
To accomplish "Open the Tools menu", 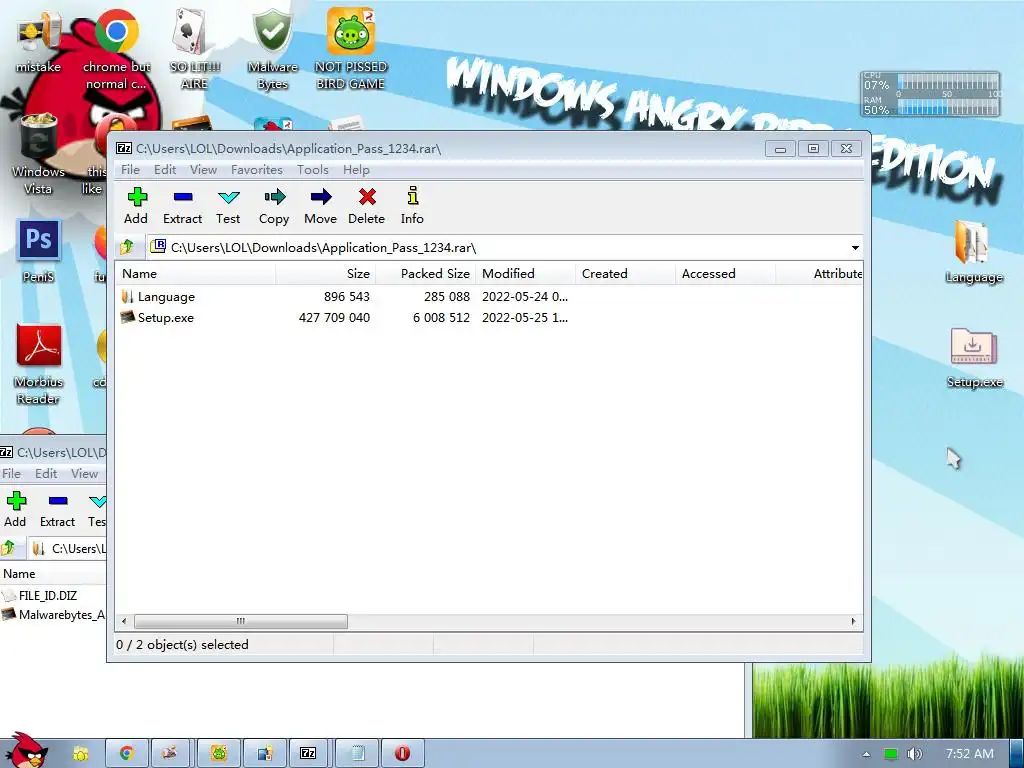I will point(312,170).
